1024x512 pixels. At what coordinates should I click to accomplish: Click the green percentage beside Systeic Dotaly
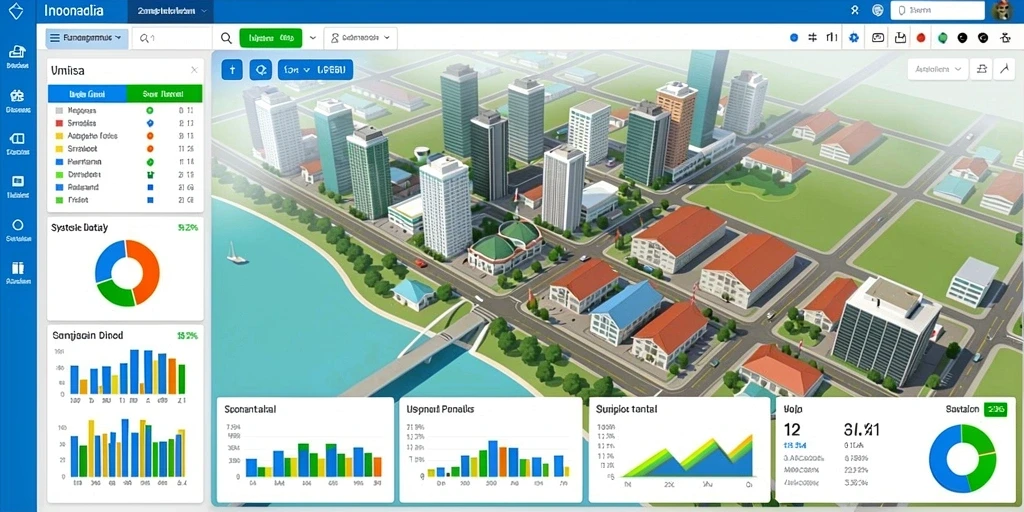tap(187, 228)
